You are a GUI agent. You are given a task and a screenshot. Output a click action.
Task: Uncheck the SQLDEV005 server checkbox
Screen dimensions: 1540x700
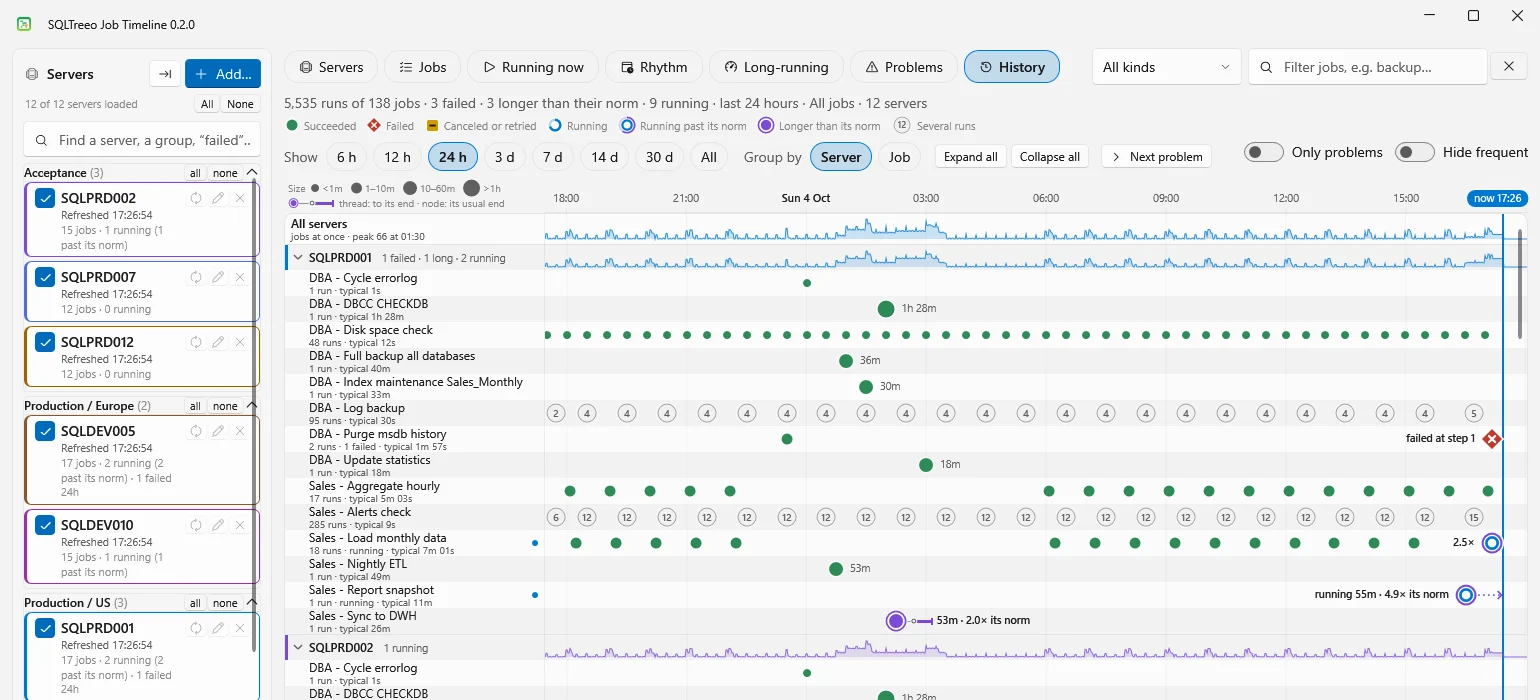[45, 431]
